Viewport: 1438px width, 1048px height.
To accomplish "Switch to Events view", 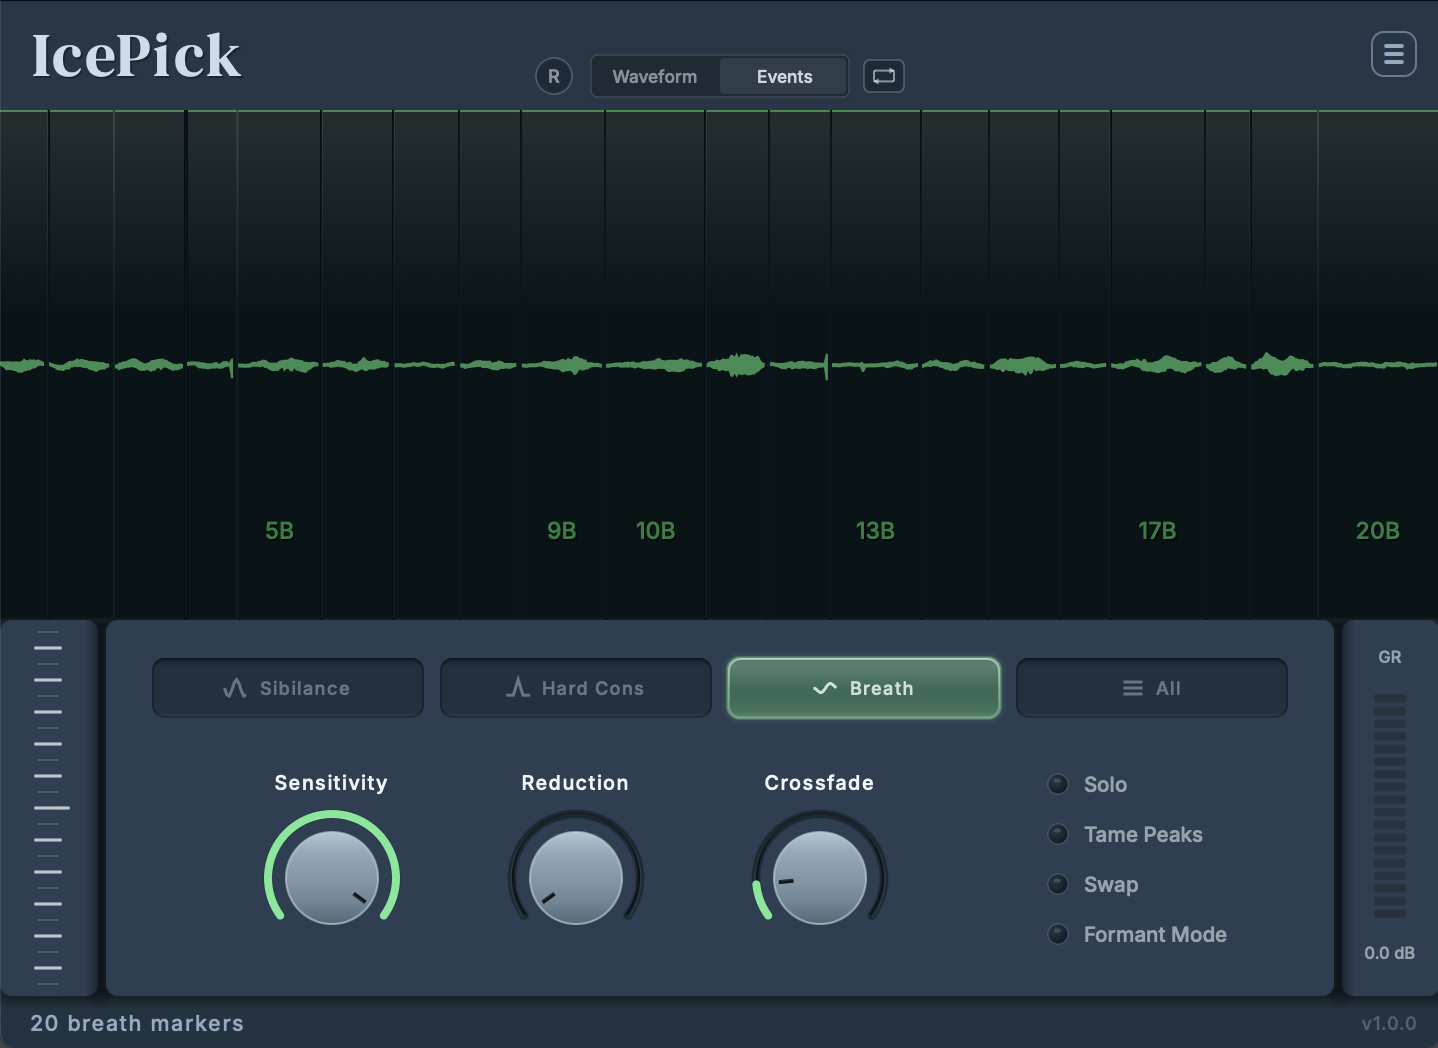I will click(x=784, y=76).
